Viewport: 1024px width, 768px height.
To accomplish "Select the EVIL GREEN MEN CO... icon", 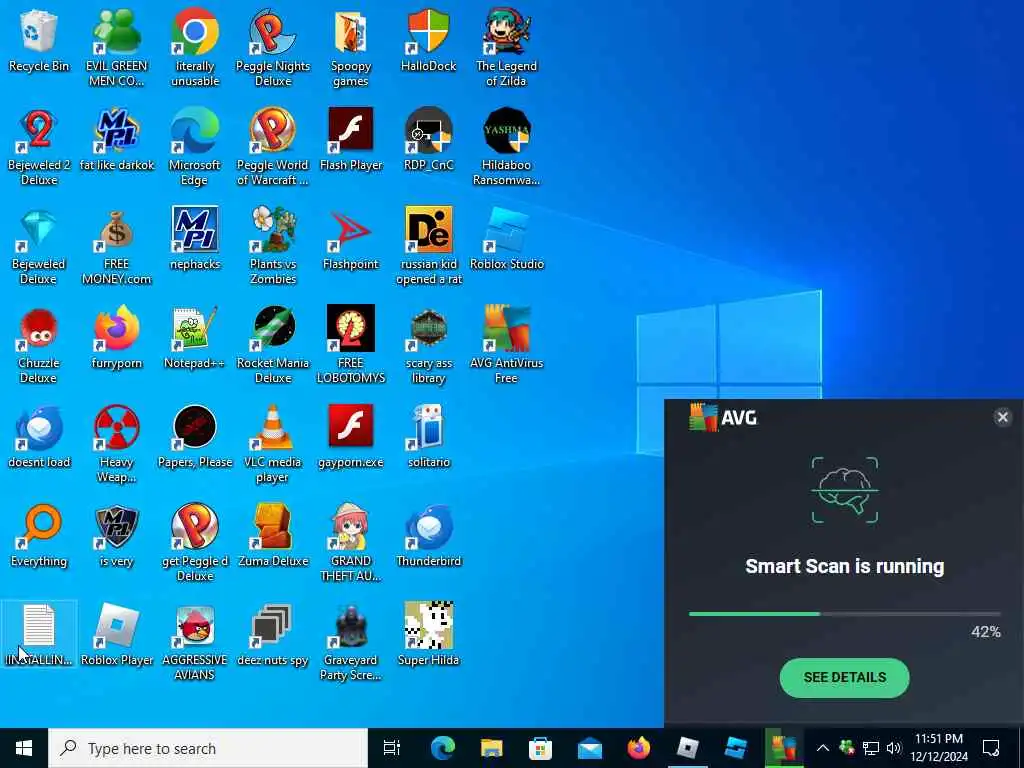I will [x=116, y=46].
